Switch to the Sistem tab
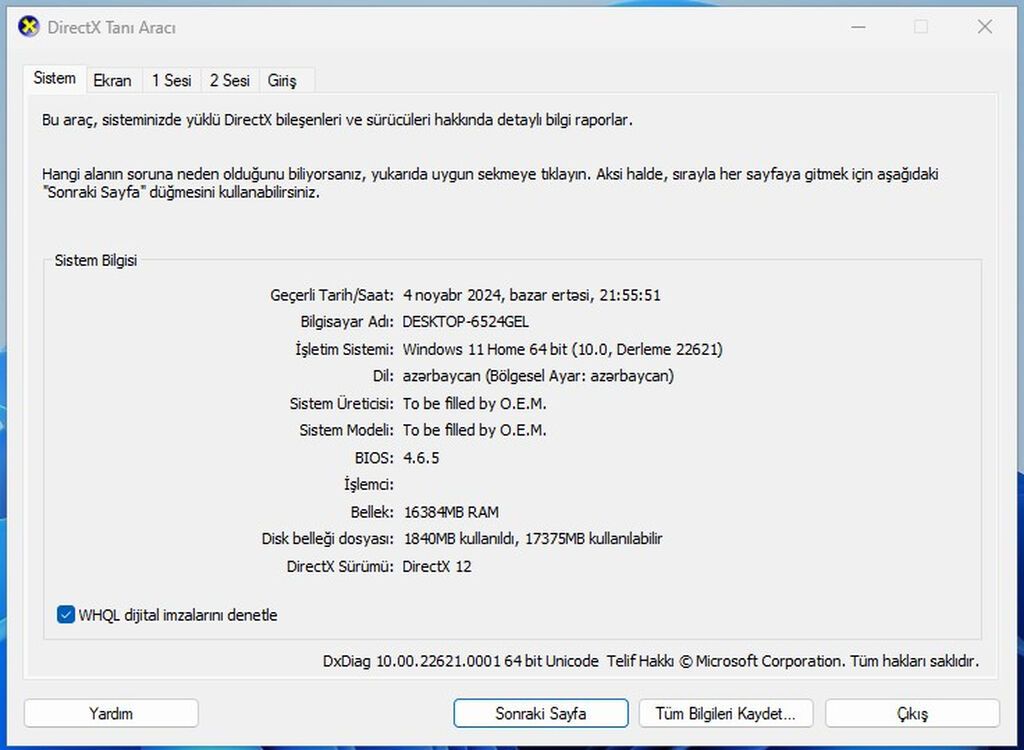Viewport: 1024px width, 750px height. (x=54, y=78)
